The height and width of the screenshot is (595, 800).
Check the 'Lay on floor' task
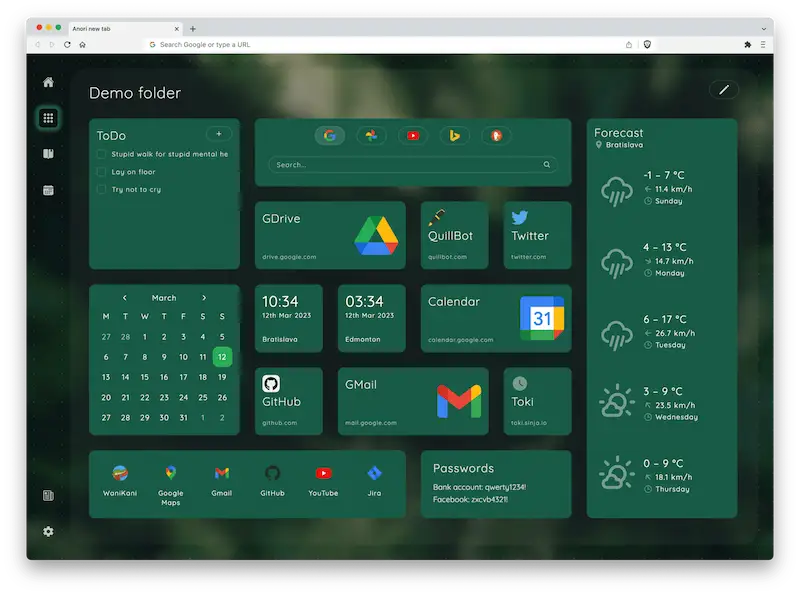(x=102, y=172)
